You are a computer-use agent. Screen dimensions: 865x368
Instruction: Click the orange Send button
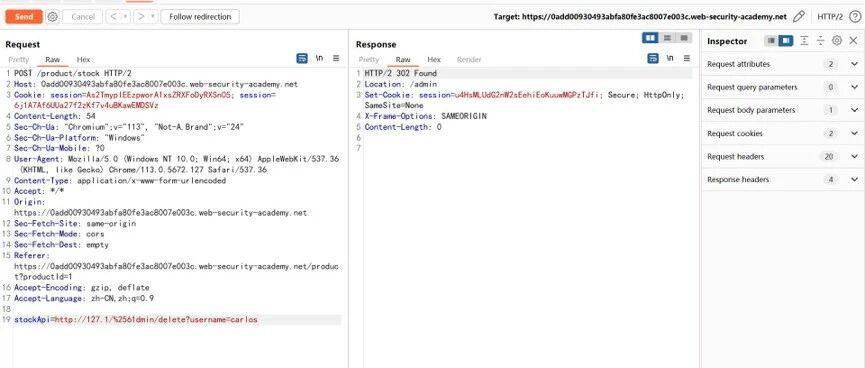24,17
